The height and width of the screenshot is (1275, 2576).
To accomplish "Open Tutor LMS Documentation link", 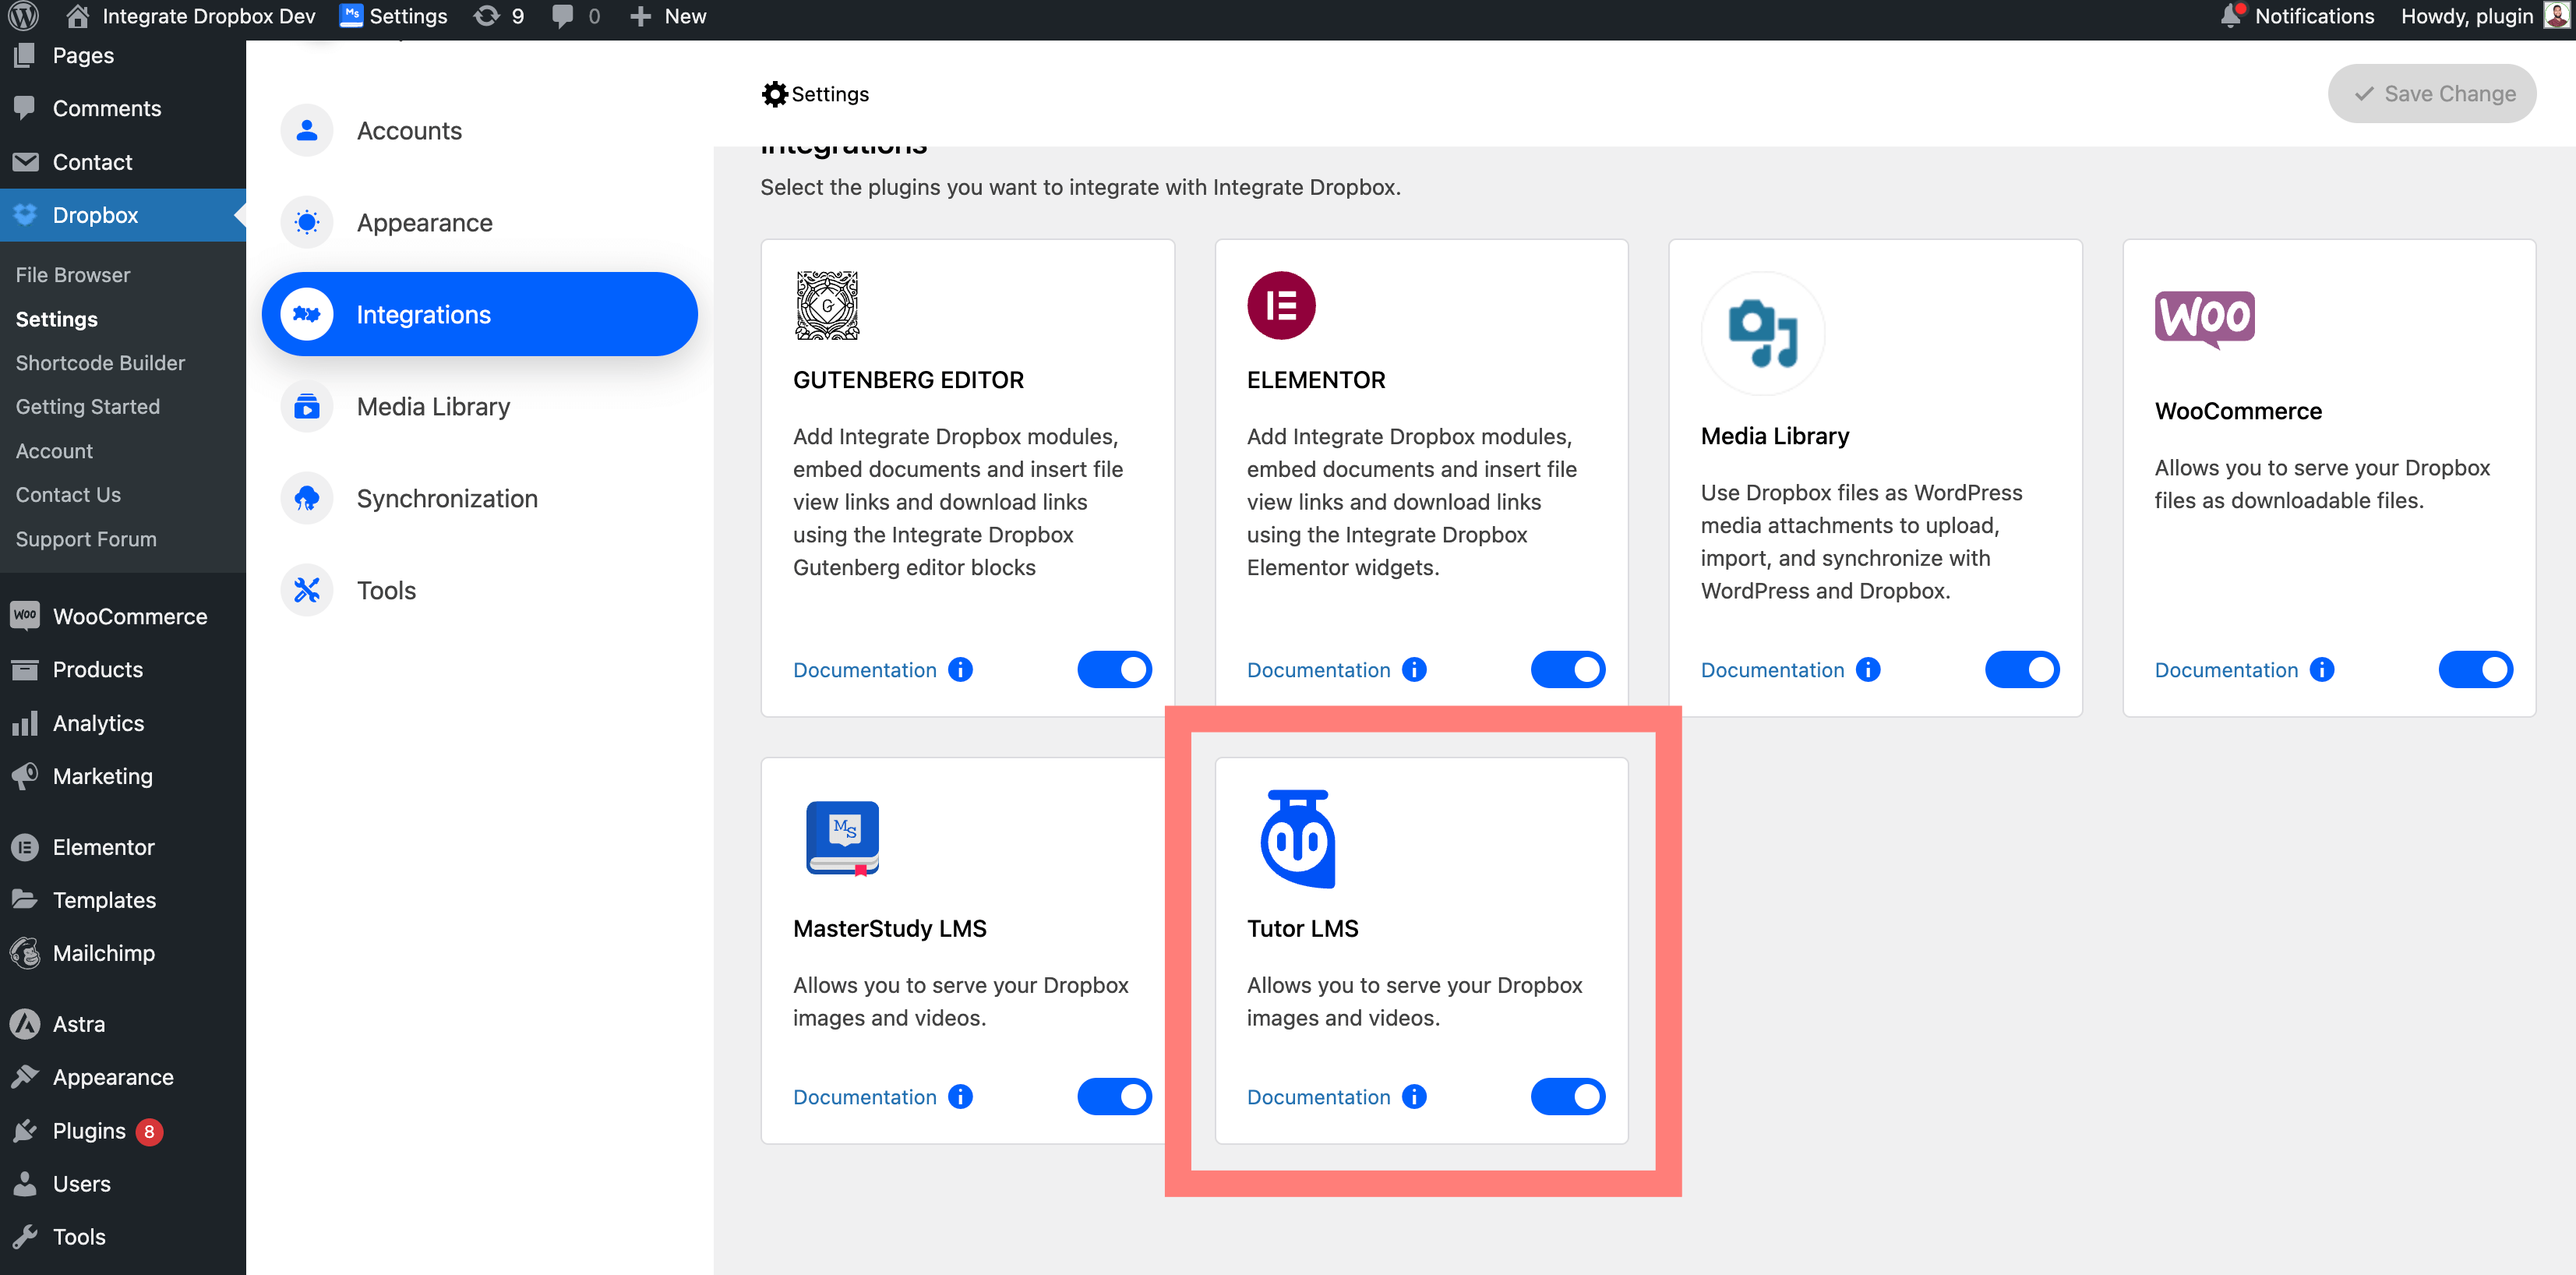I will (1319, 1097).
